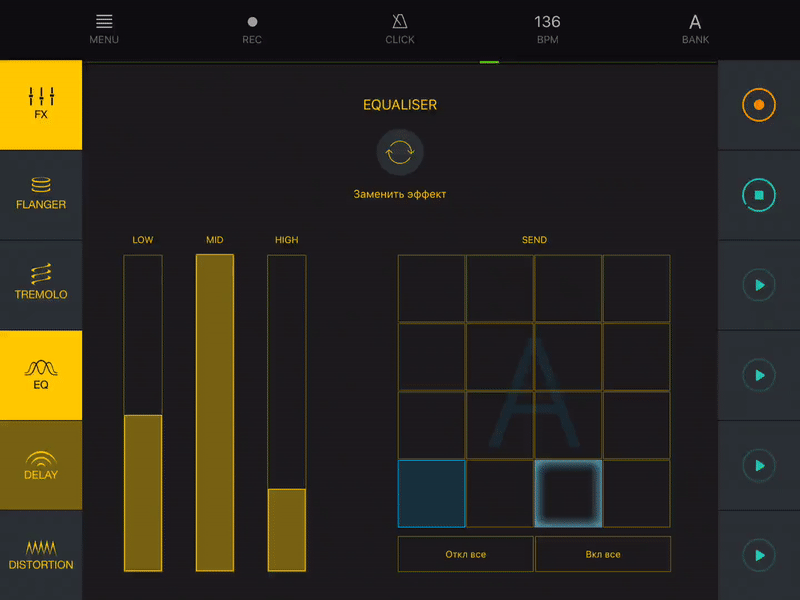Image resolution: width=800 pixels, height=600 pixels.
Task: Tap the orange loop record button
Action: (759, 105)
